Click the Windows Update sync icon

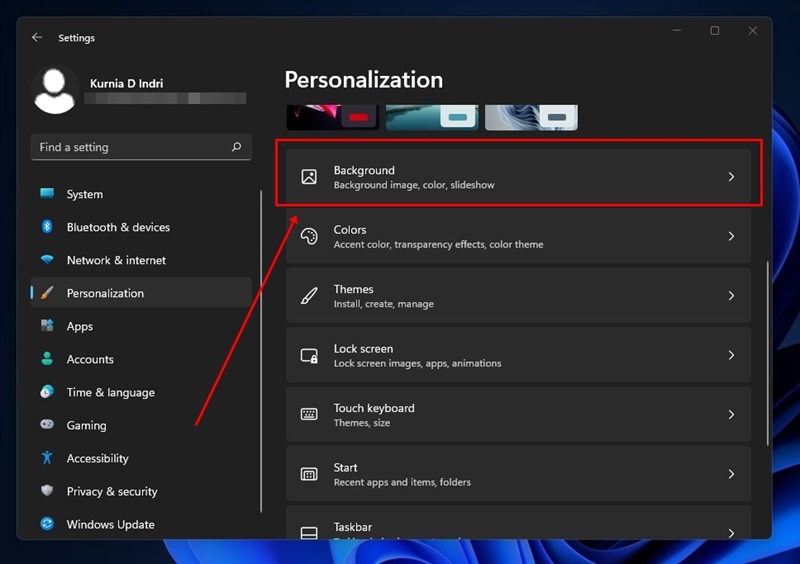coord(47,523)
